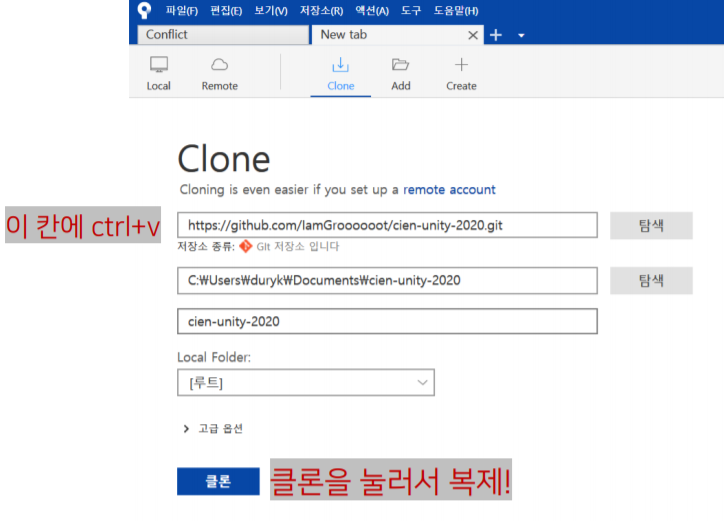The image size is (724, 521).
Task: Open the 액션(A) menu
Action: [372, 11]
